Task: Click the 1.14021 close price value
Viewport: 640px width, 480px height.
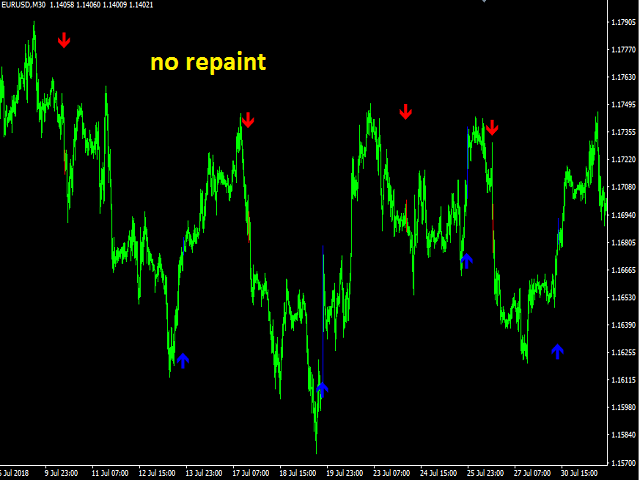Action: [141, 5]
